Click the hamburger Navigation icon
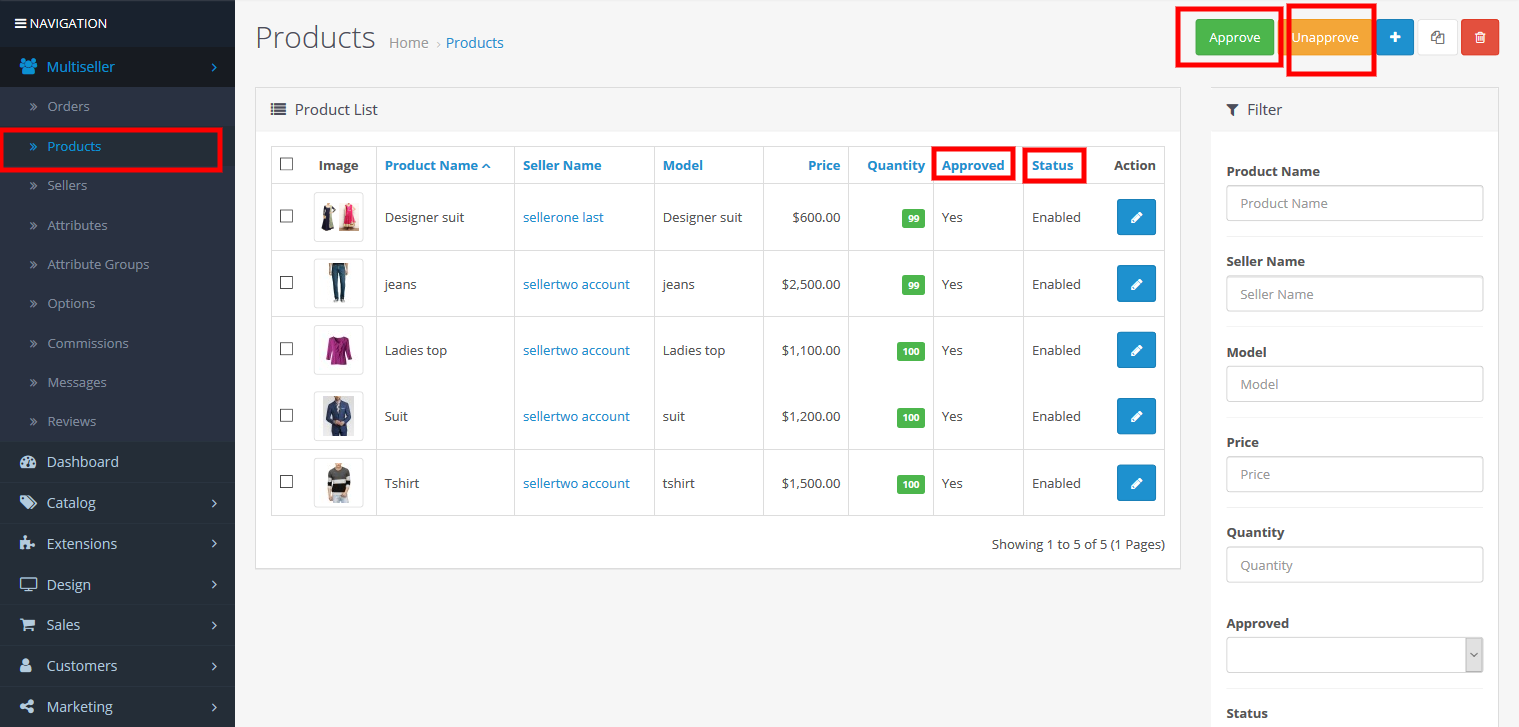This screenshot has height=727, width=1519. 20,23
